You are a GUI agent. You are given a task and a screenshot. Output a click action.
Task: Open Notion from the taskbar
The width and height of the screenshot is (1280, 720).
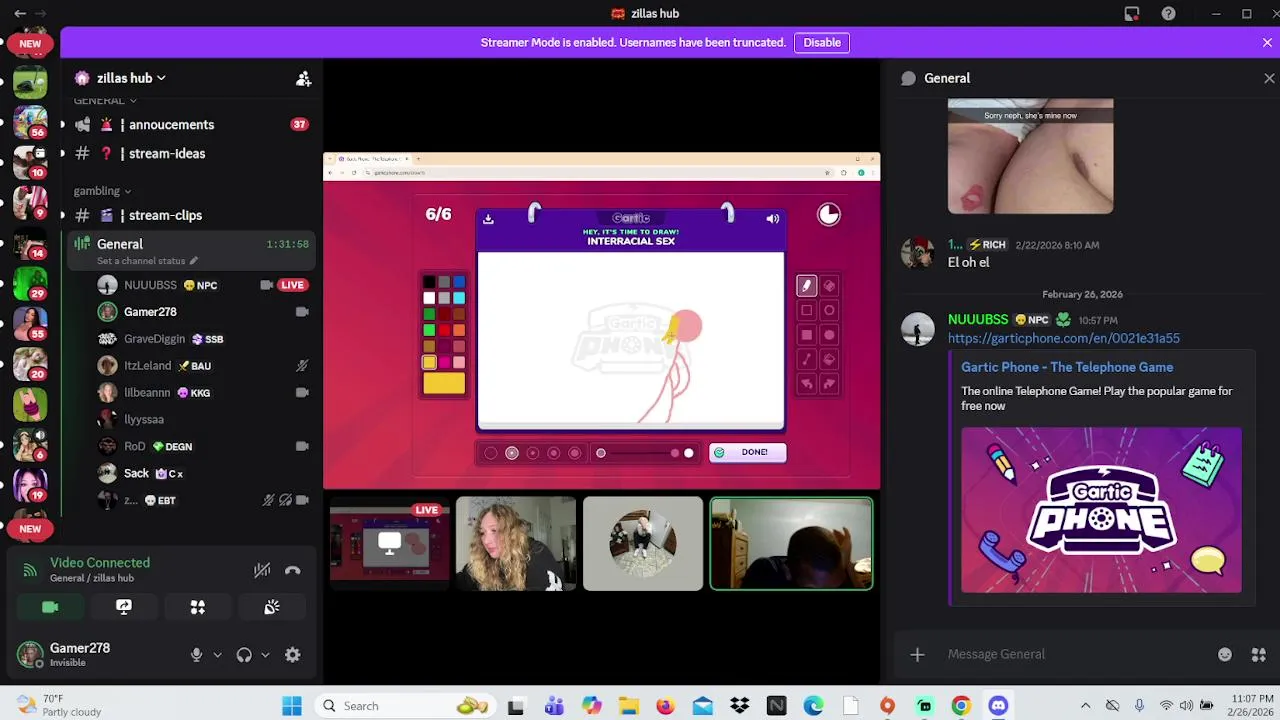776,706
